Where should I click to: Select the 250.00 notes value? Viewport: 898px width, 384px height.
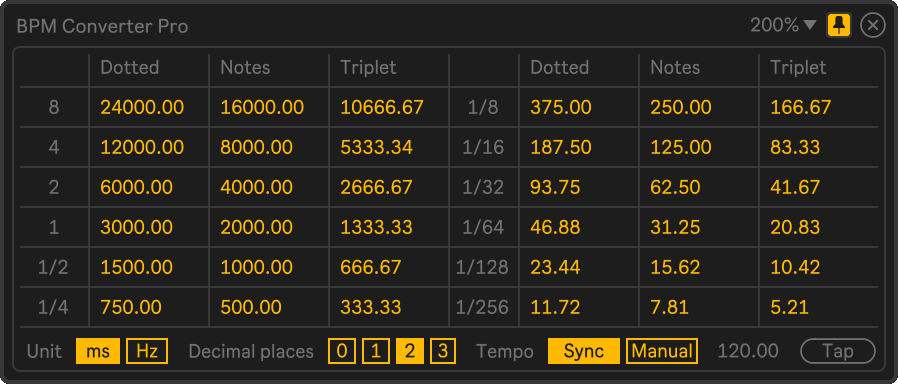point(681,107)
